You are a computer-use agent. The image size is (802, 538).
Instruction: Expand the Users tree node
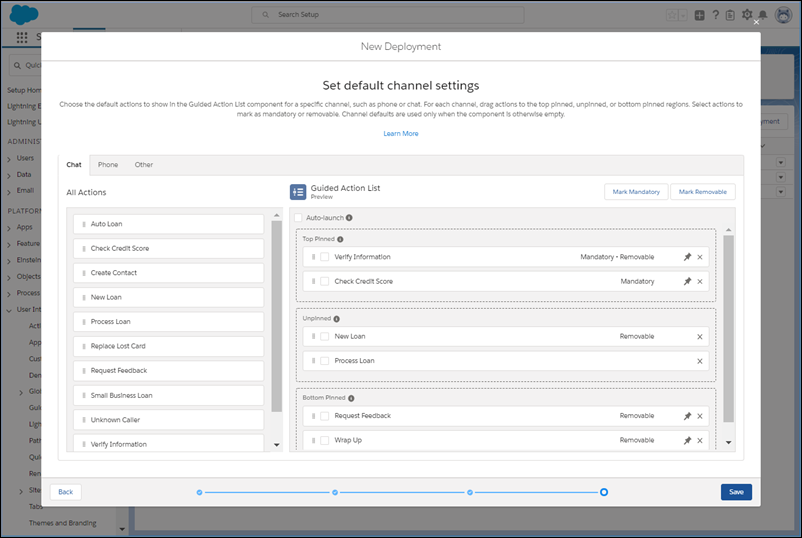(9, 159)
